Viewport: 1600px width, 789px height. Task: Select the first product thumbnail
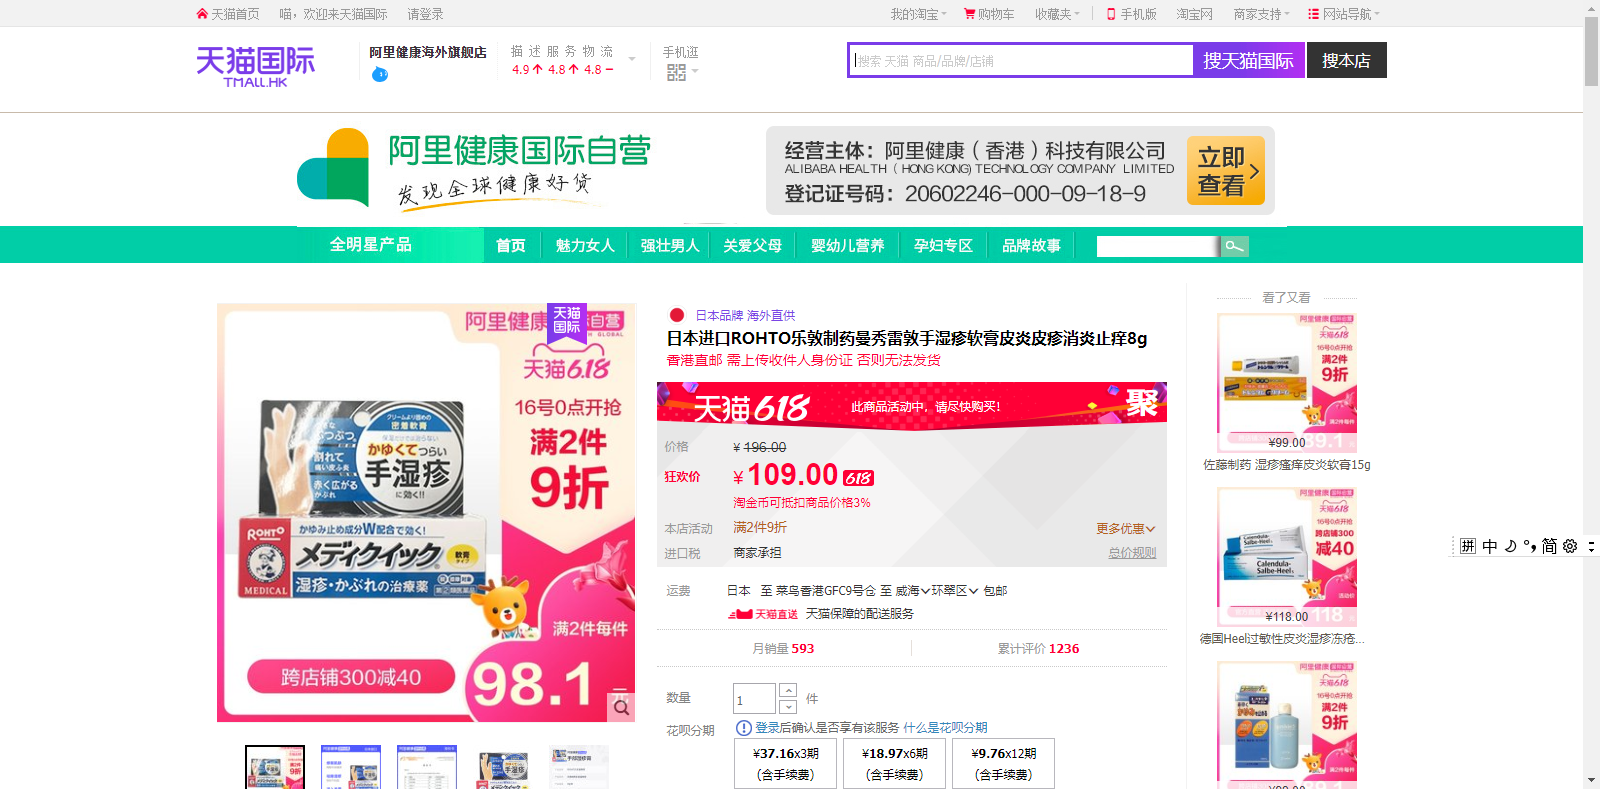coord(275,767)
